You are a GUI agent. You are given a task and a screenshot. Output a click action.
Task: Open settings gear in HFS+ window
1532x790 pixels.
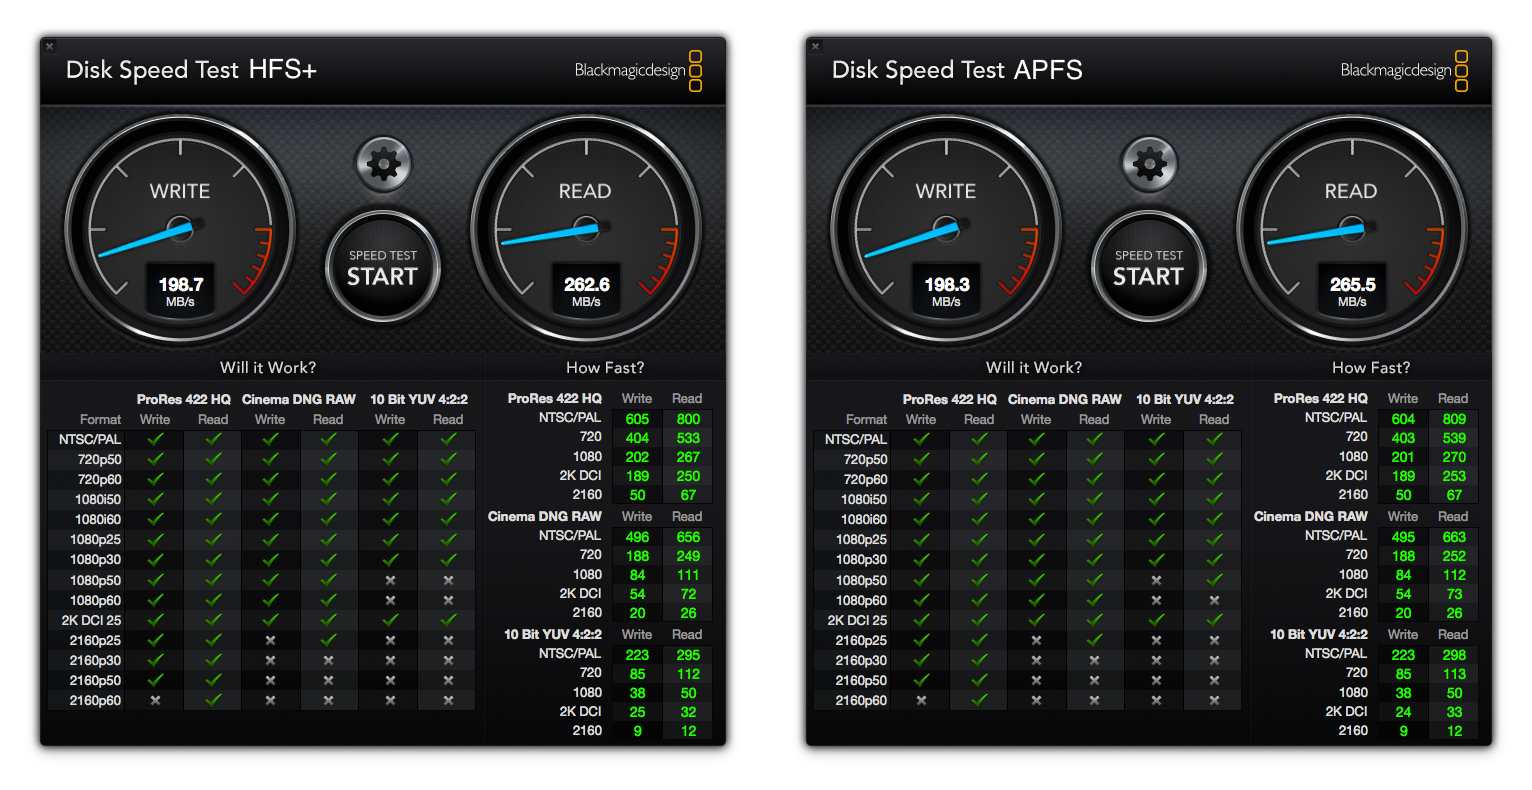tap(383, 163)
